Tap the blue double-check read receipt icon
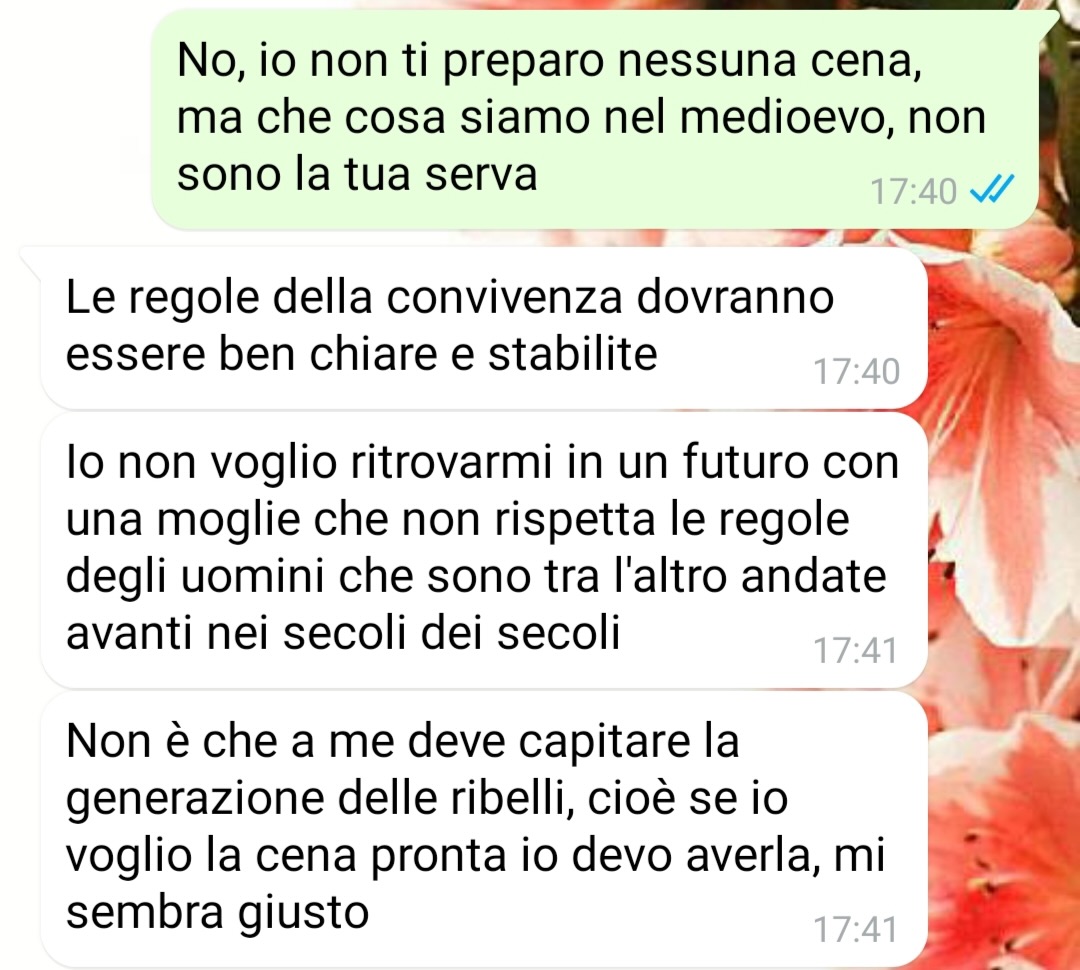This screenshot has height=970, width=1080. pos(992,189)
